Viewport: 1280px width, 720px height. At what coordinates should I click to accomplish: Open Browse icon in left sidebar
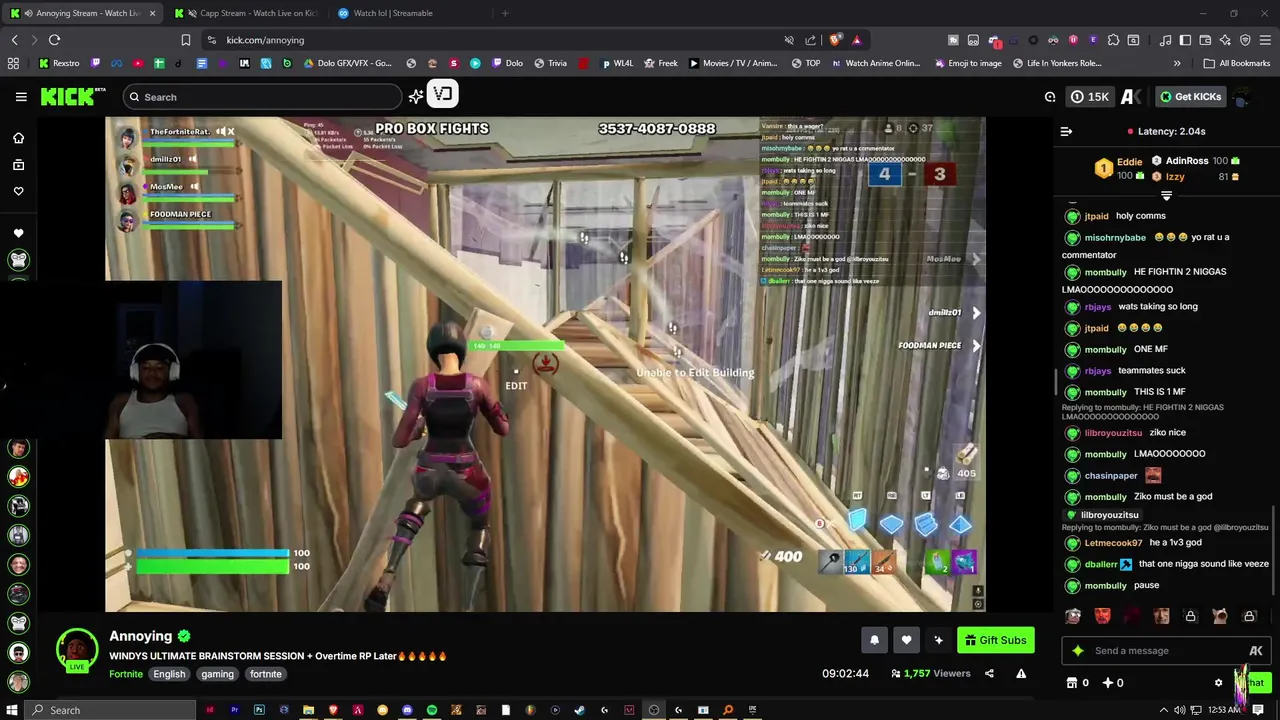tap(18, 165)
